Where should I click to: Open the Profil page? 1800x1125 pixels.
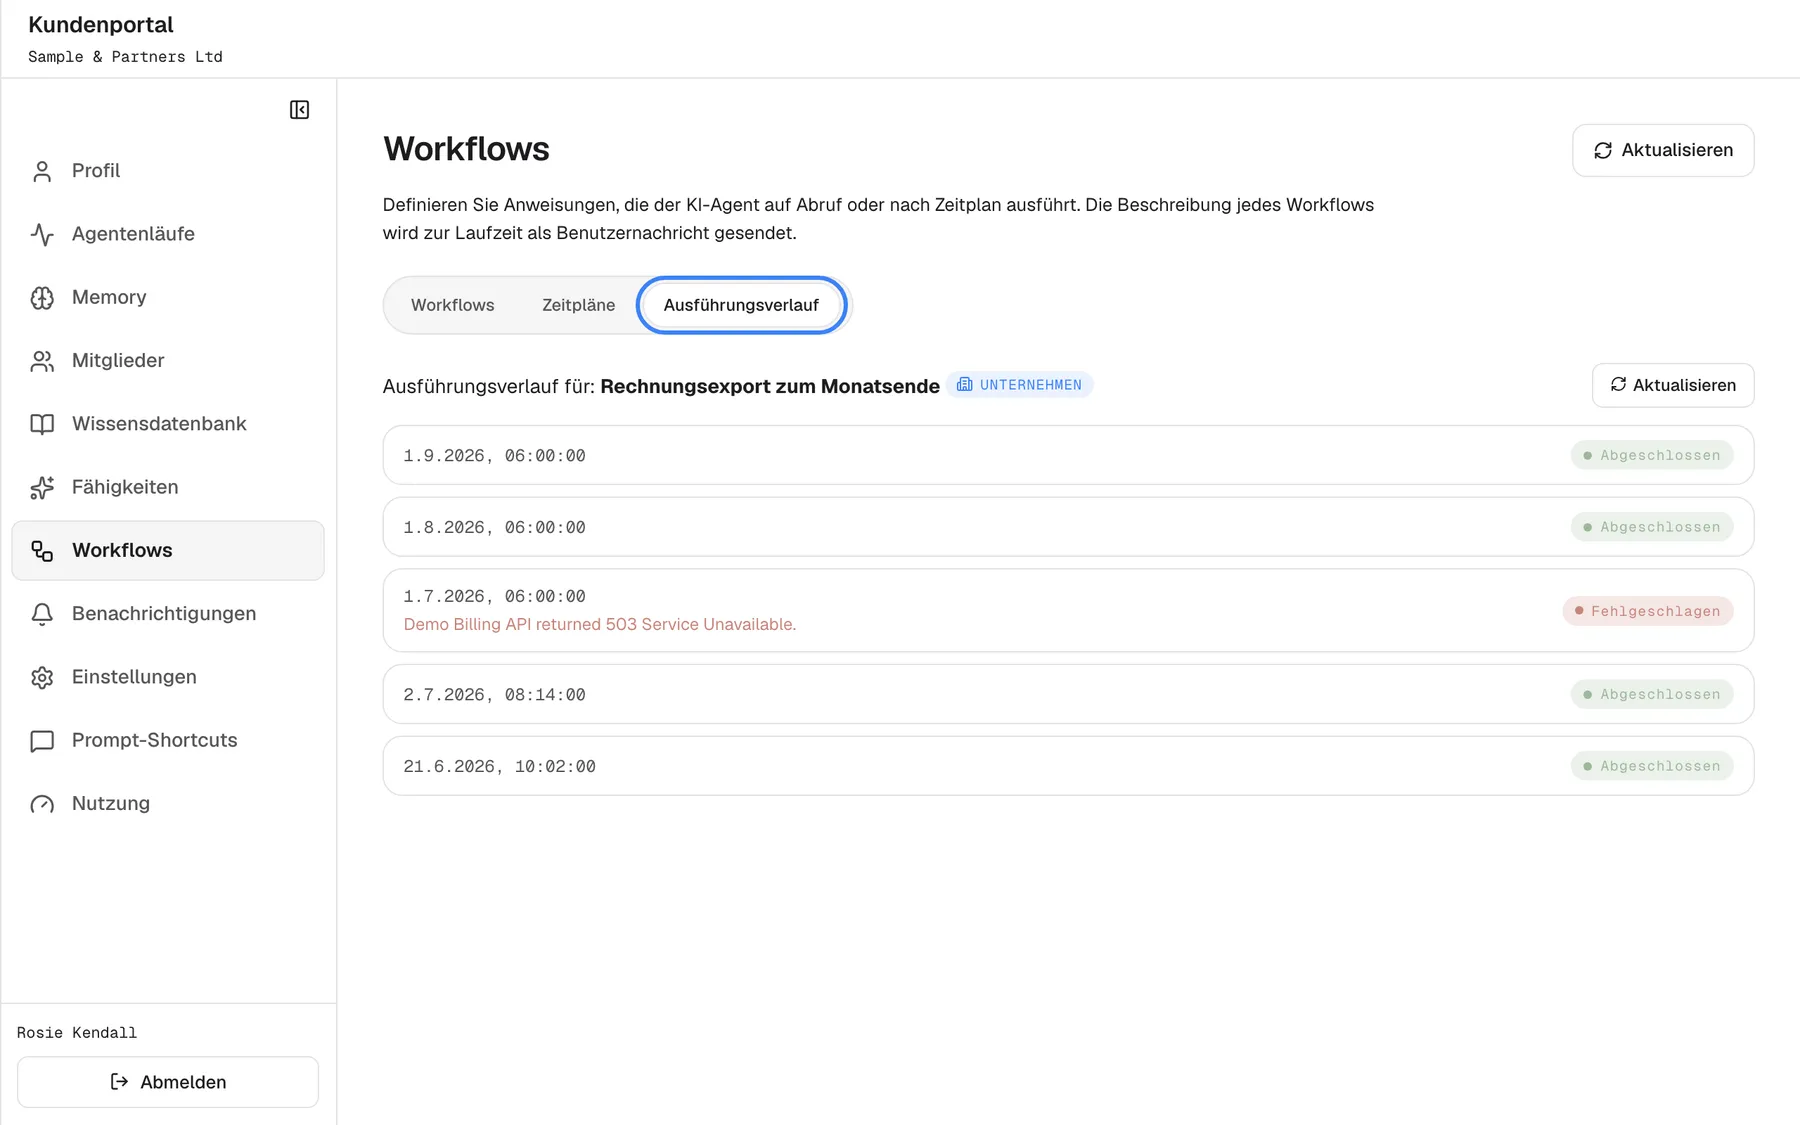tap(168, 171)
